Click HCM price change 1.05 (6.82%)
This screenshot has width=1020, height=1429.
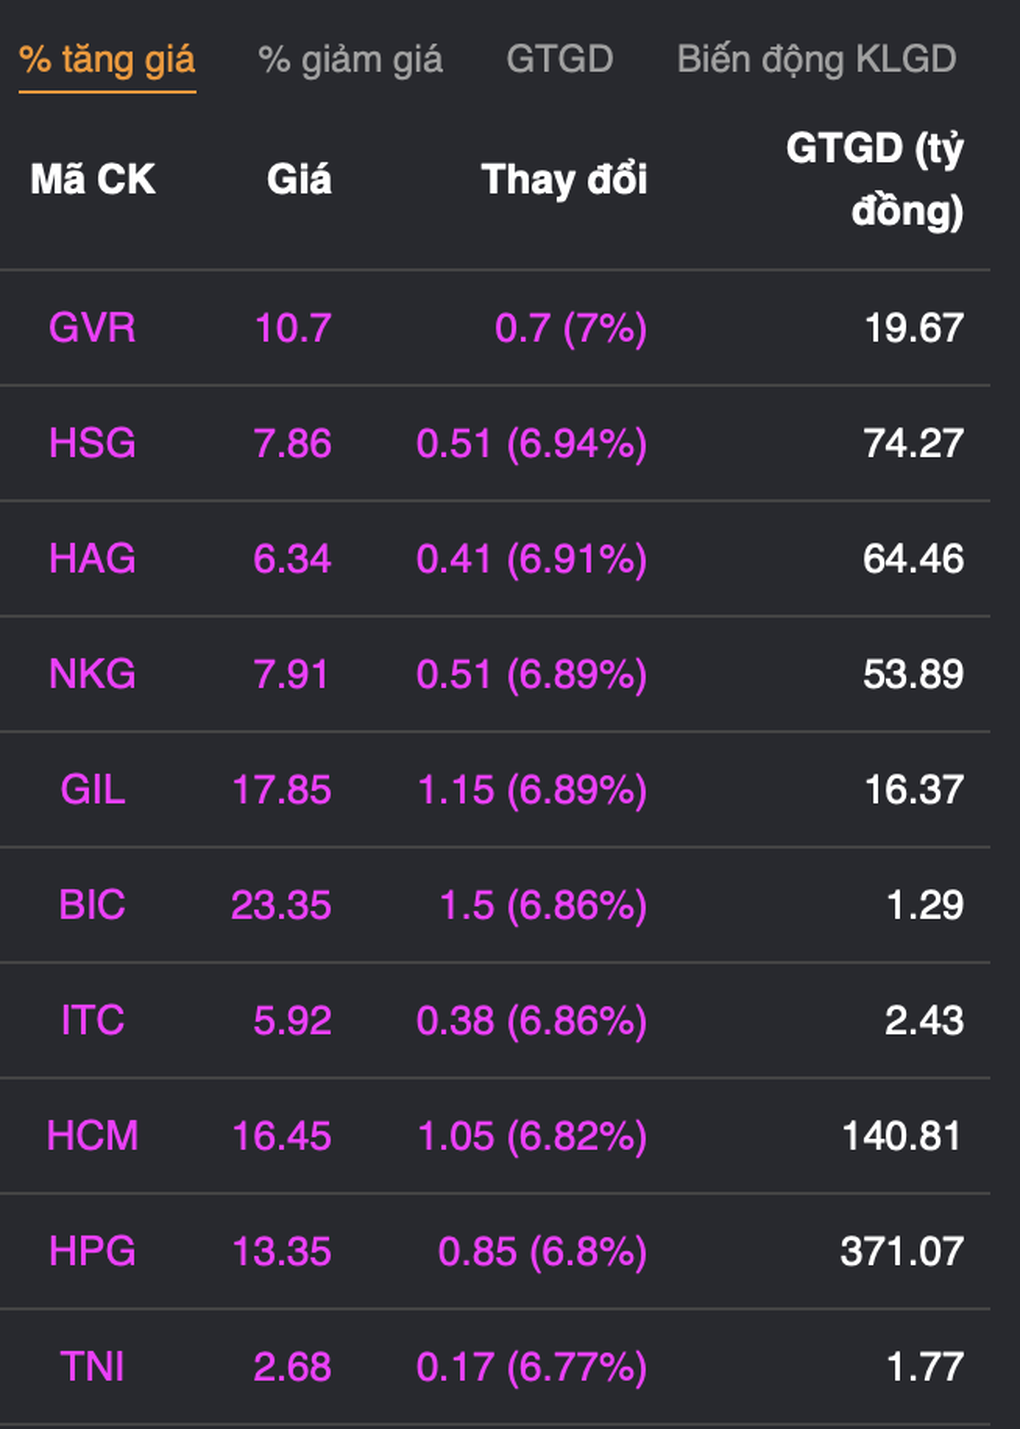[531, 1136]
